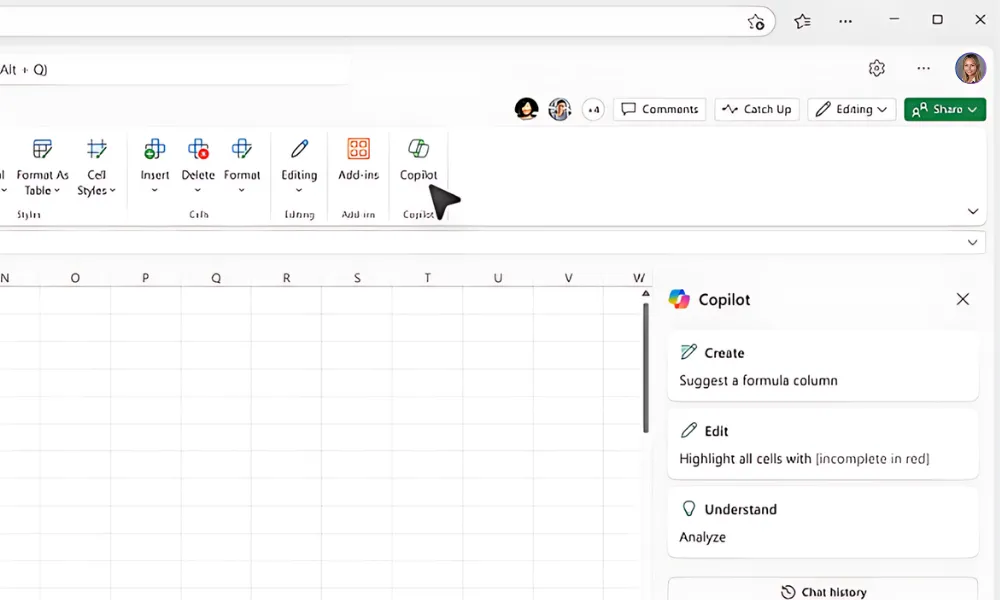This screenshot has width=1000, height=600.
Task: Click the Catch Up button
Action: [757, 109]
